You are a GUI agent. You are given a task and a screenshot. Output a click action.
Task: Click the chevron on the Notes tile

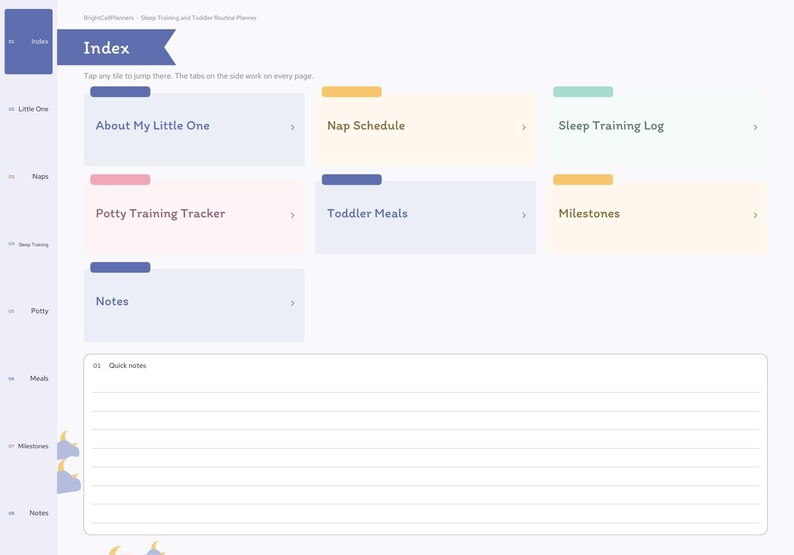[x=292, y=303]
